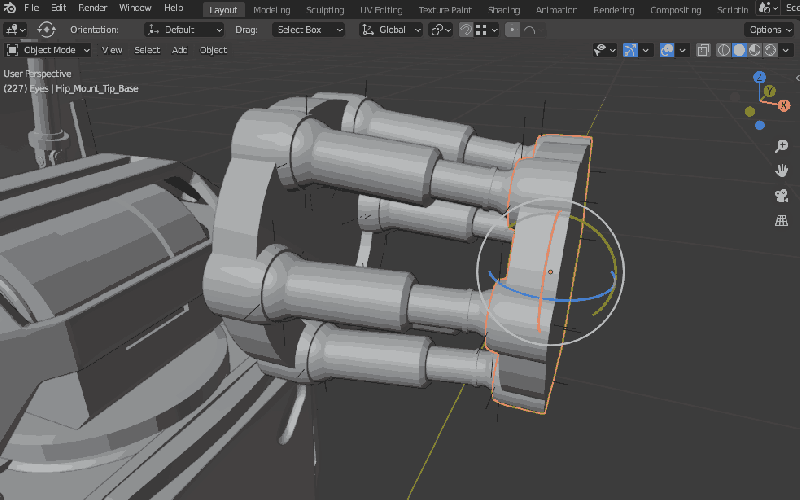800x500 pixels.
Task: Click the rotate tool settings icon
Action: click(x=46, y=30)
